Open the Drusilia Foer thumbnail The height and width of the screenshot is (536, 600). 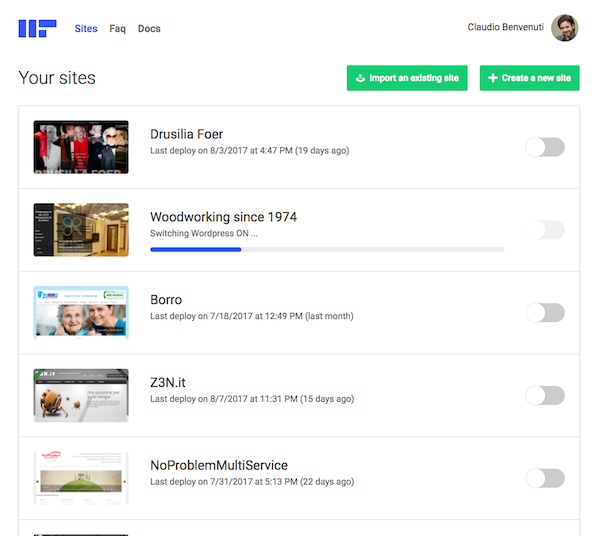coord(81,147)
